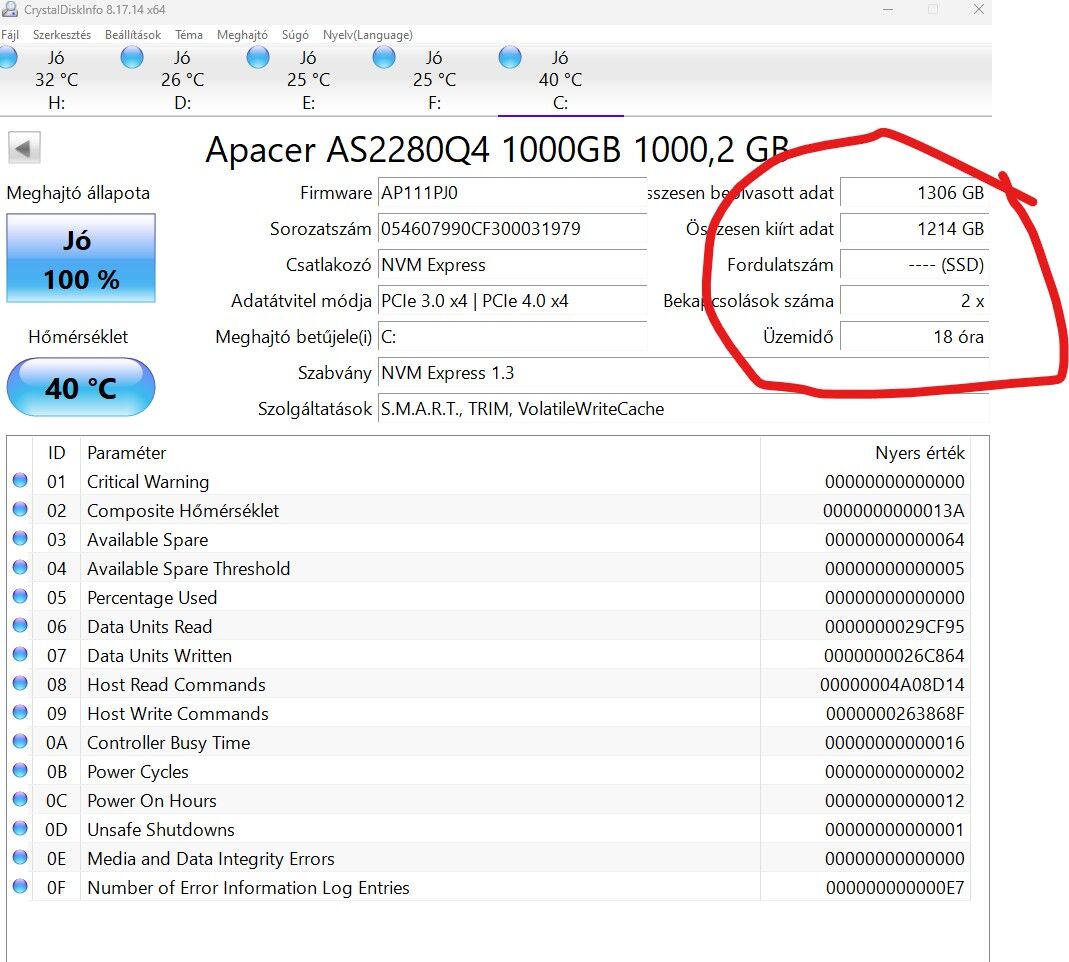Click the status orb for Data Units Written row
1069x962 pixels.
20,654
